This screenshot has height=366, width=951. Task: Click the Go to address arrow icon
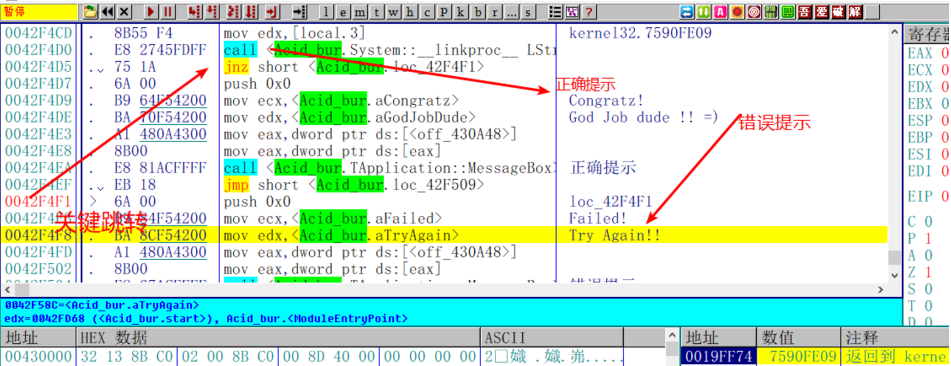pos(300,12)
